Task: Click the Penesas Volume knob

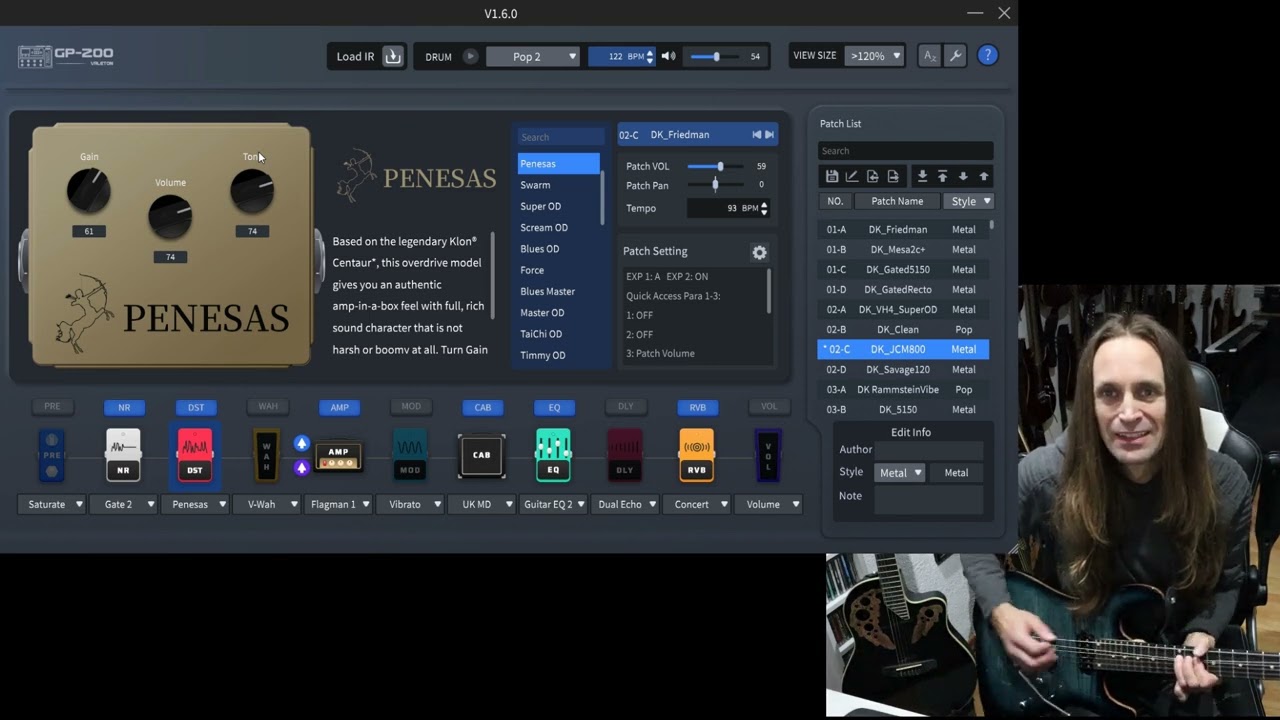Action: point(170,217)
